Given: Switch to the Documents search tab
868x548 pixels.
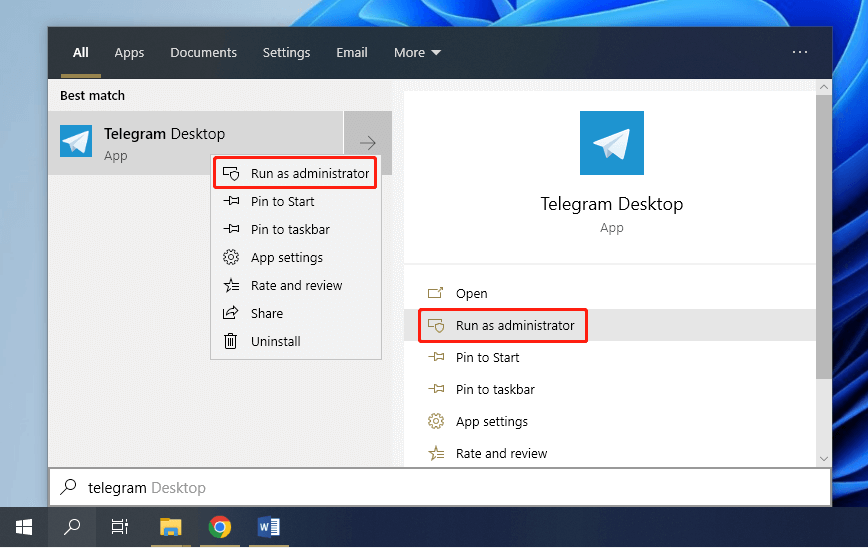Looking at the screenshot, I should tap(203, 53).
